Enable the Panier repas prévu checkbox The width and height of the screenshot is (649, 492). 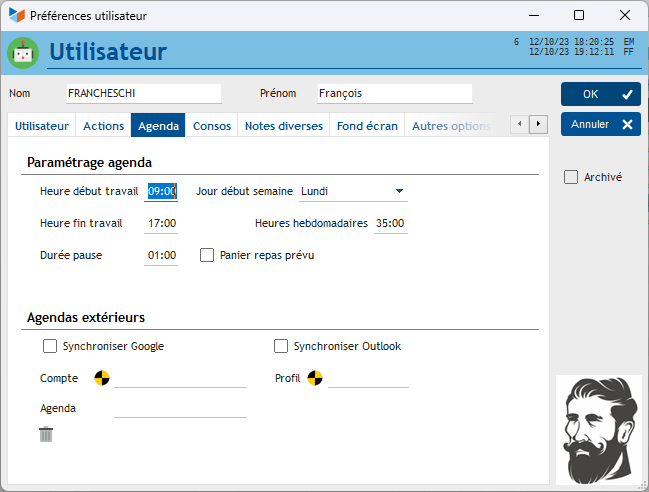(x=207, y=255)
